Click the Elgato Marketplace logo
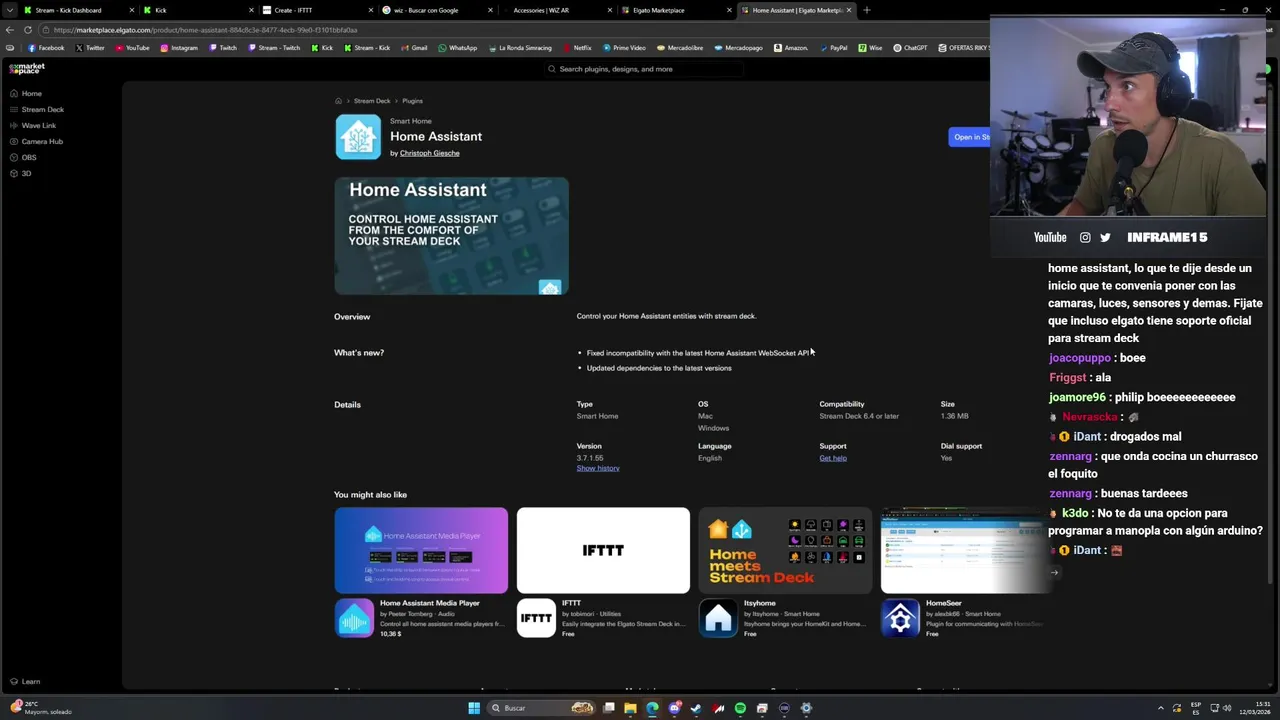This screenshot has width=1280, height=720. tap(27, 69)
